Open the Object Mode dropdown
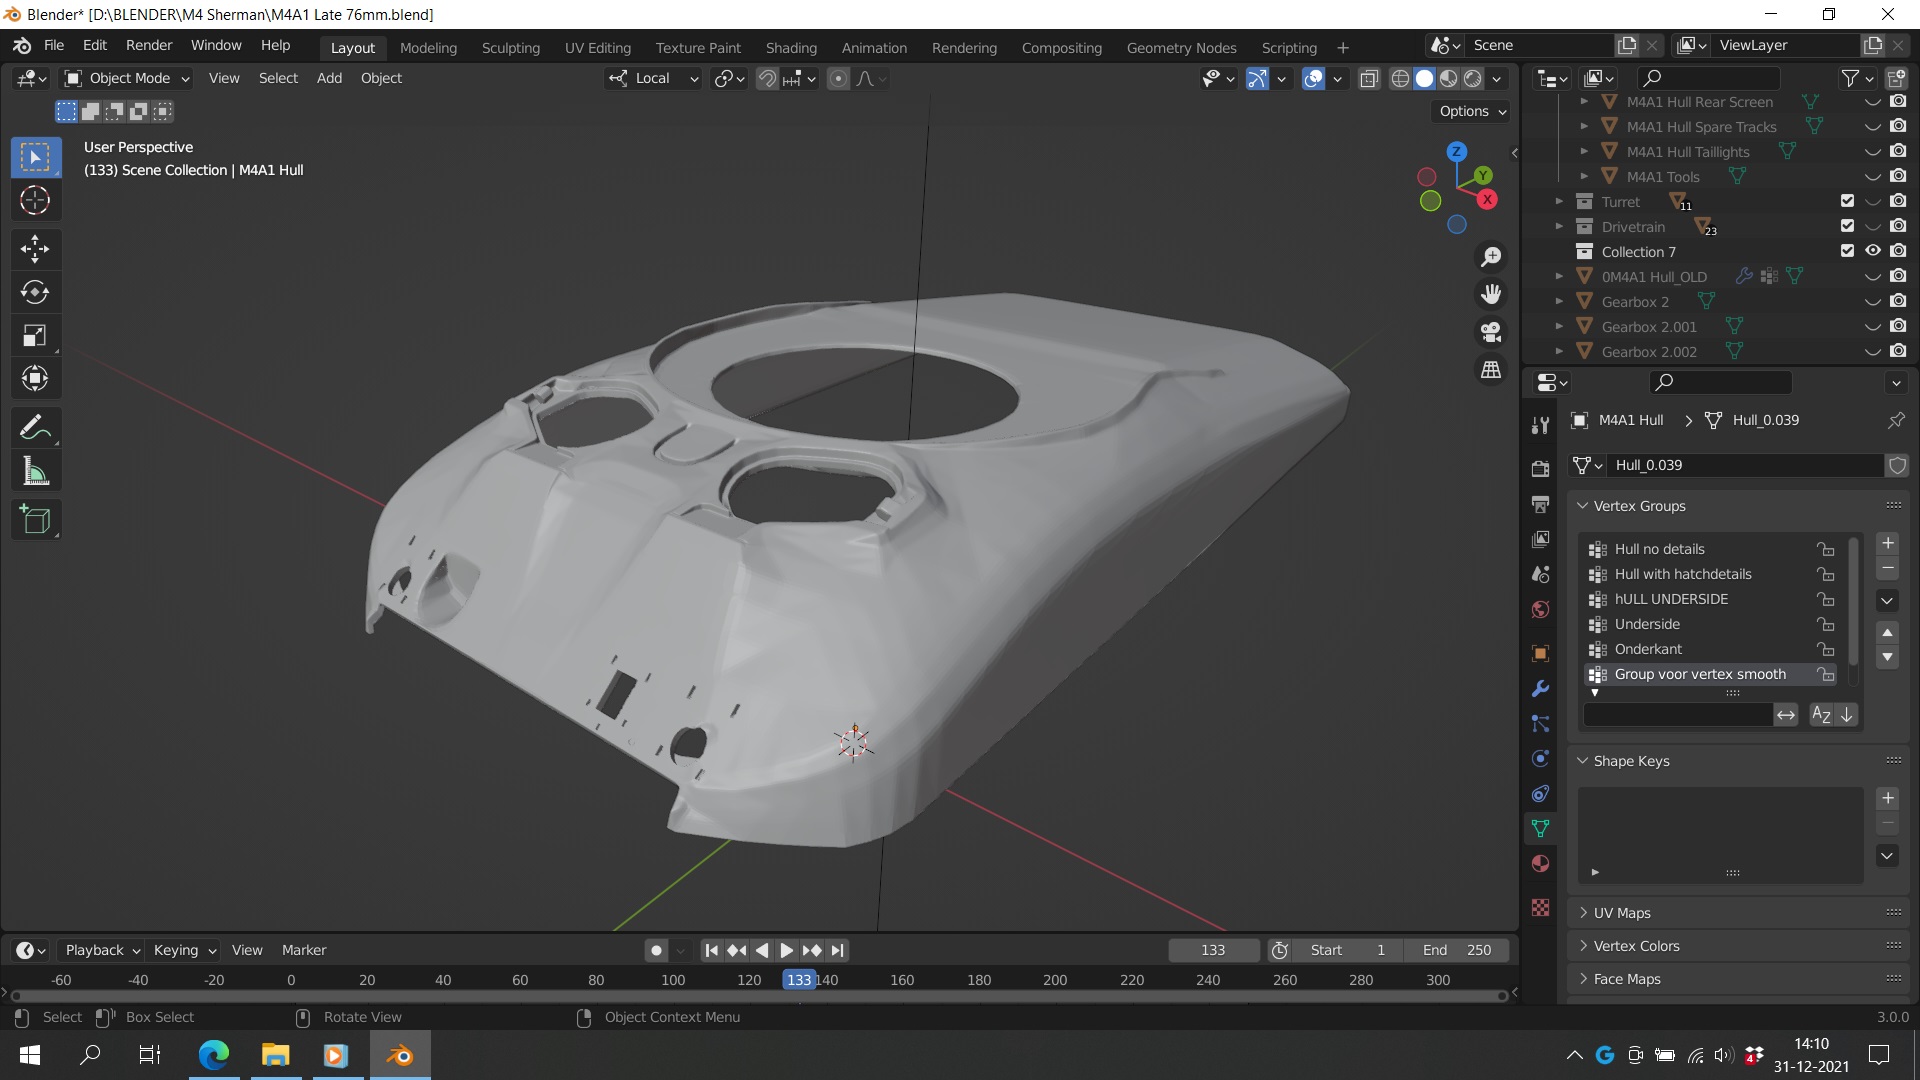 click(x=127, y=78)
